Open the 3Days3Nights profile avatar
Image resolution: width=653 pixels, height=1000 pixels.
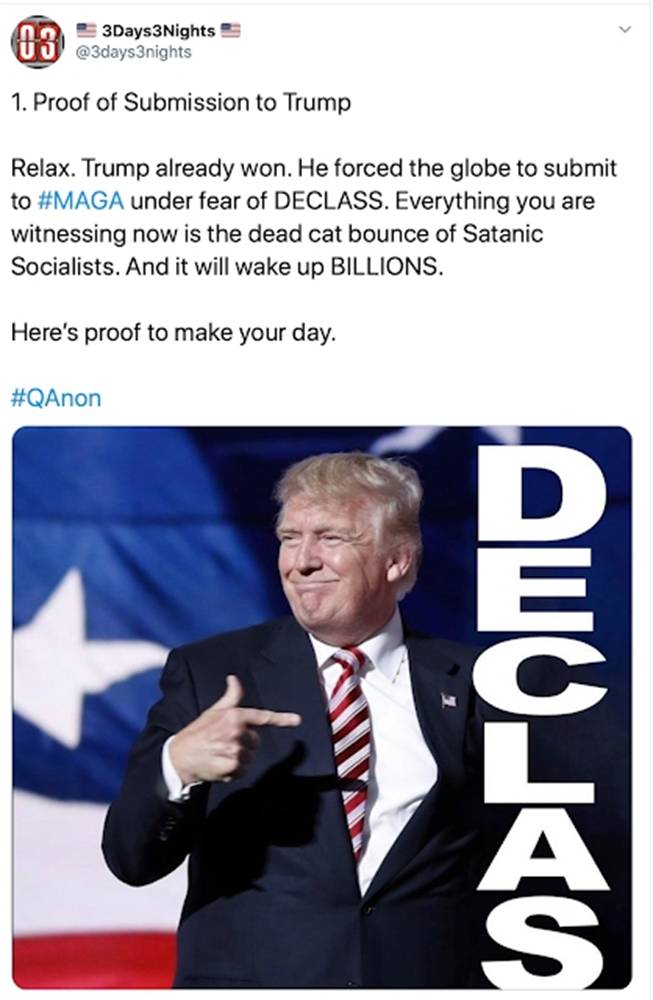pos(37,42)
